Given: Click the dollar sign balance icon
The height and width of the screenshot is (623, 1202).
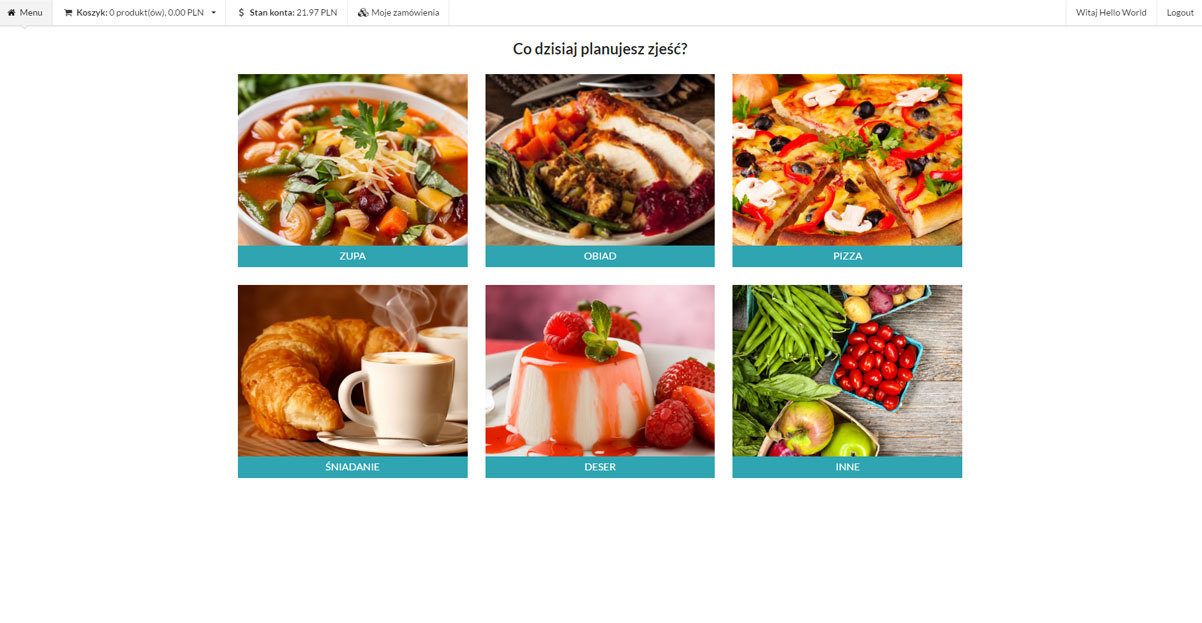Looking at the screenshot, I should [241, 13].
